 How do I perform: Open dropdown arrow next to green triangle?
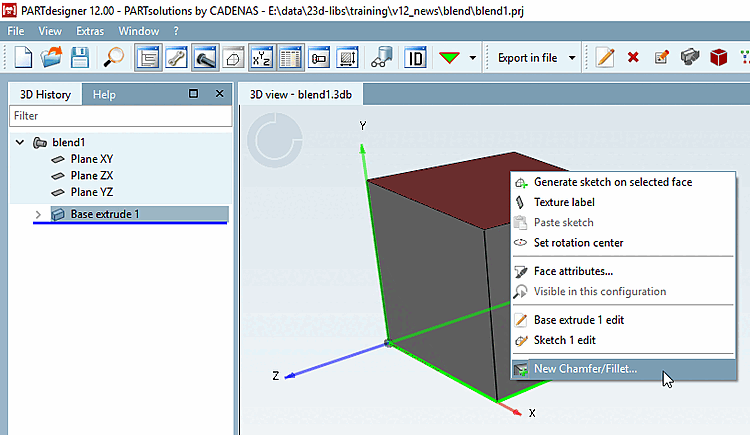(473, 58)
